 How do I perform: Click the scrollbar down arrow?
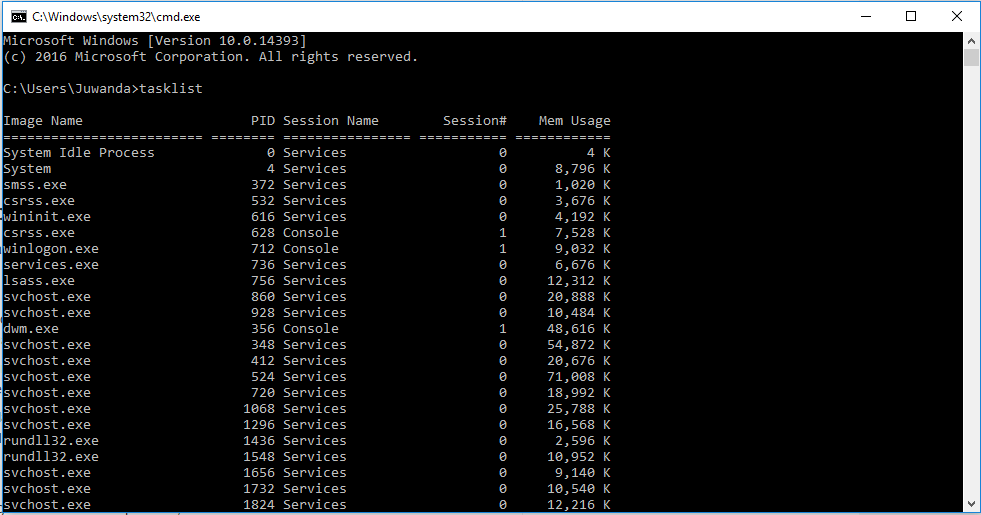tap(971, 503)
